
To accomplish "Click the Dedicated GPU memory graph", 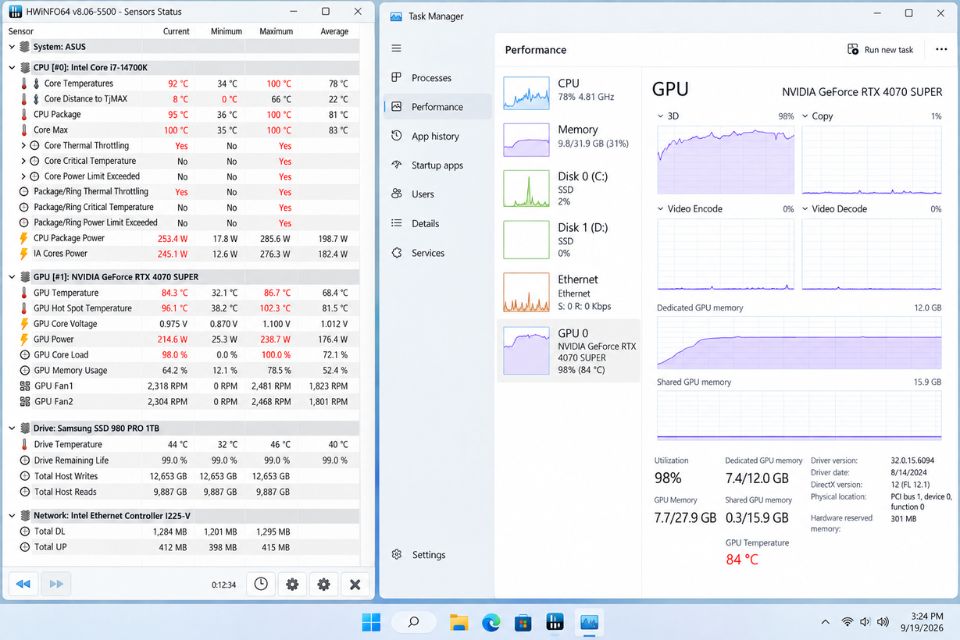I will [799, 342].
